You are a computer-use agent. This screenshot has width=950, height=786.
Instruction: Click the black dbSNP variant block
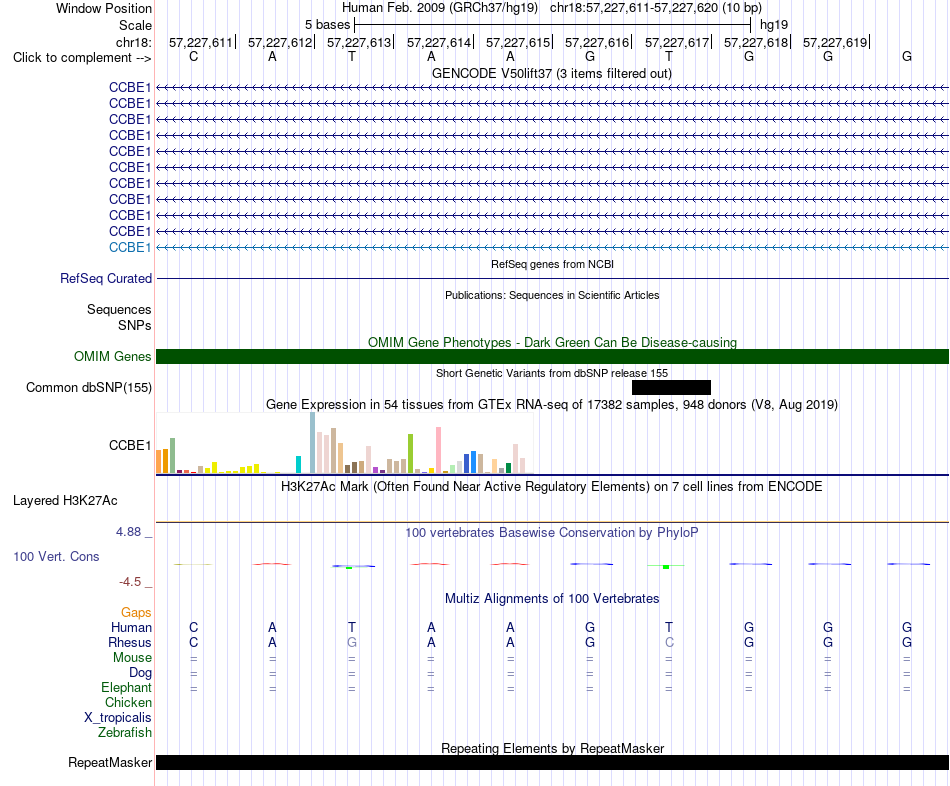671,387
